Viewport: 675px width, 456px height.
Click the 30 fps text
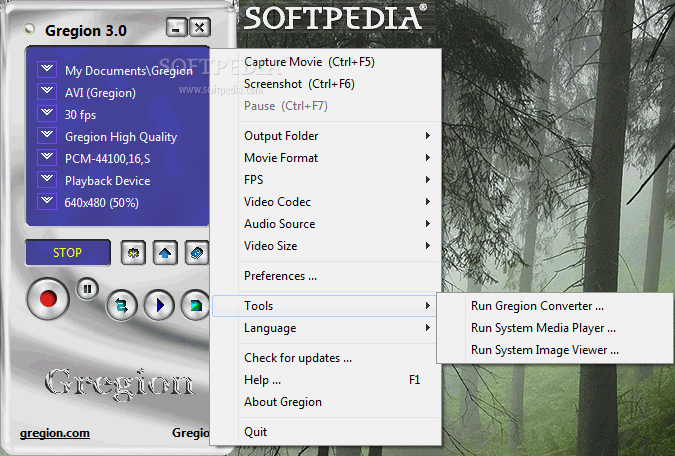point(80,115)
